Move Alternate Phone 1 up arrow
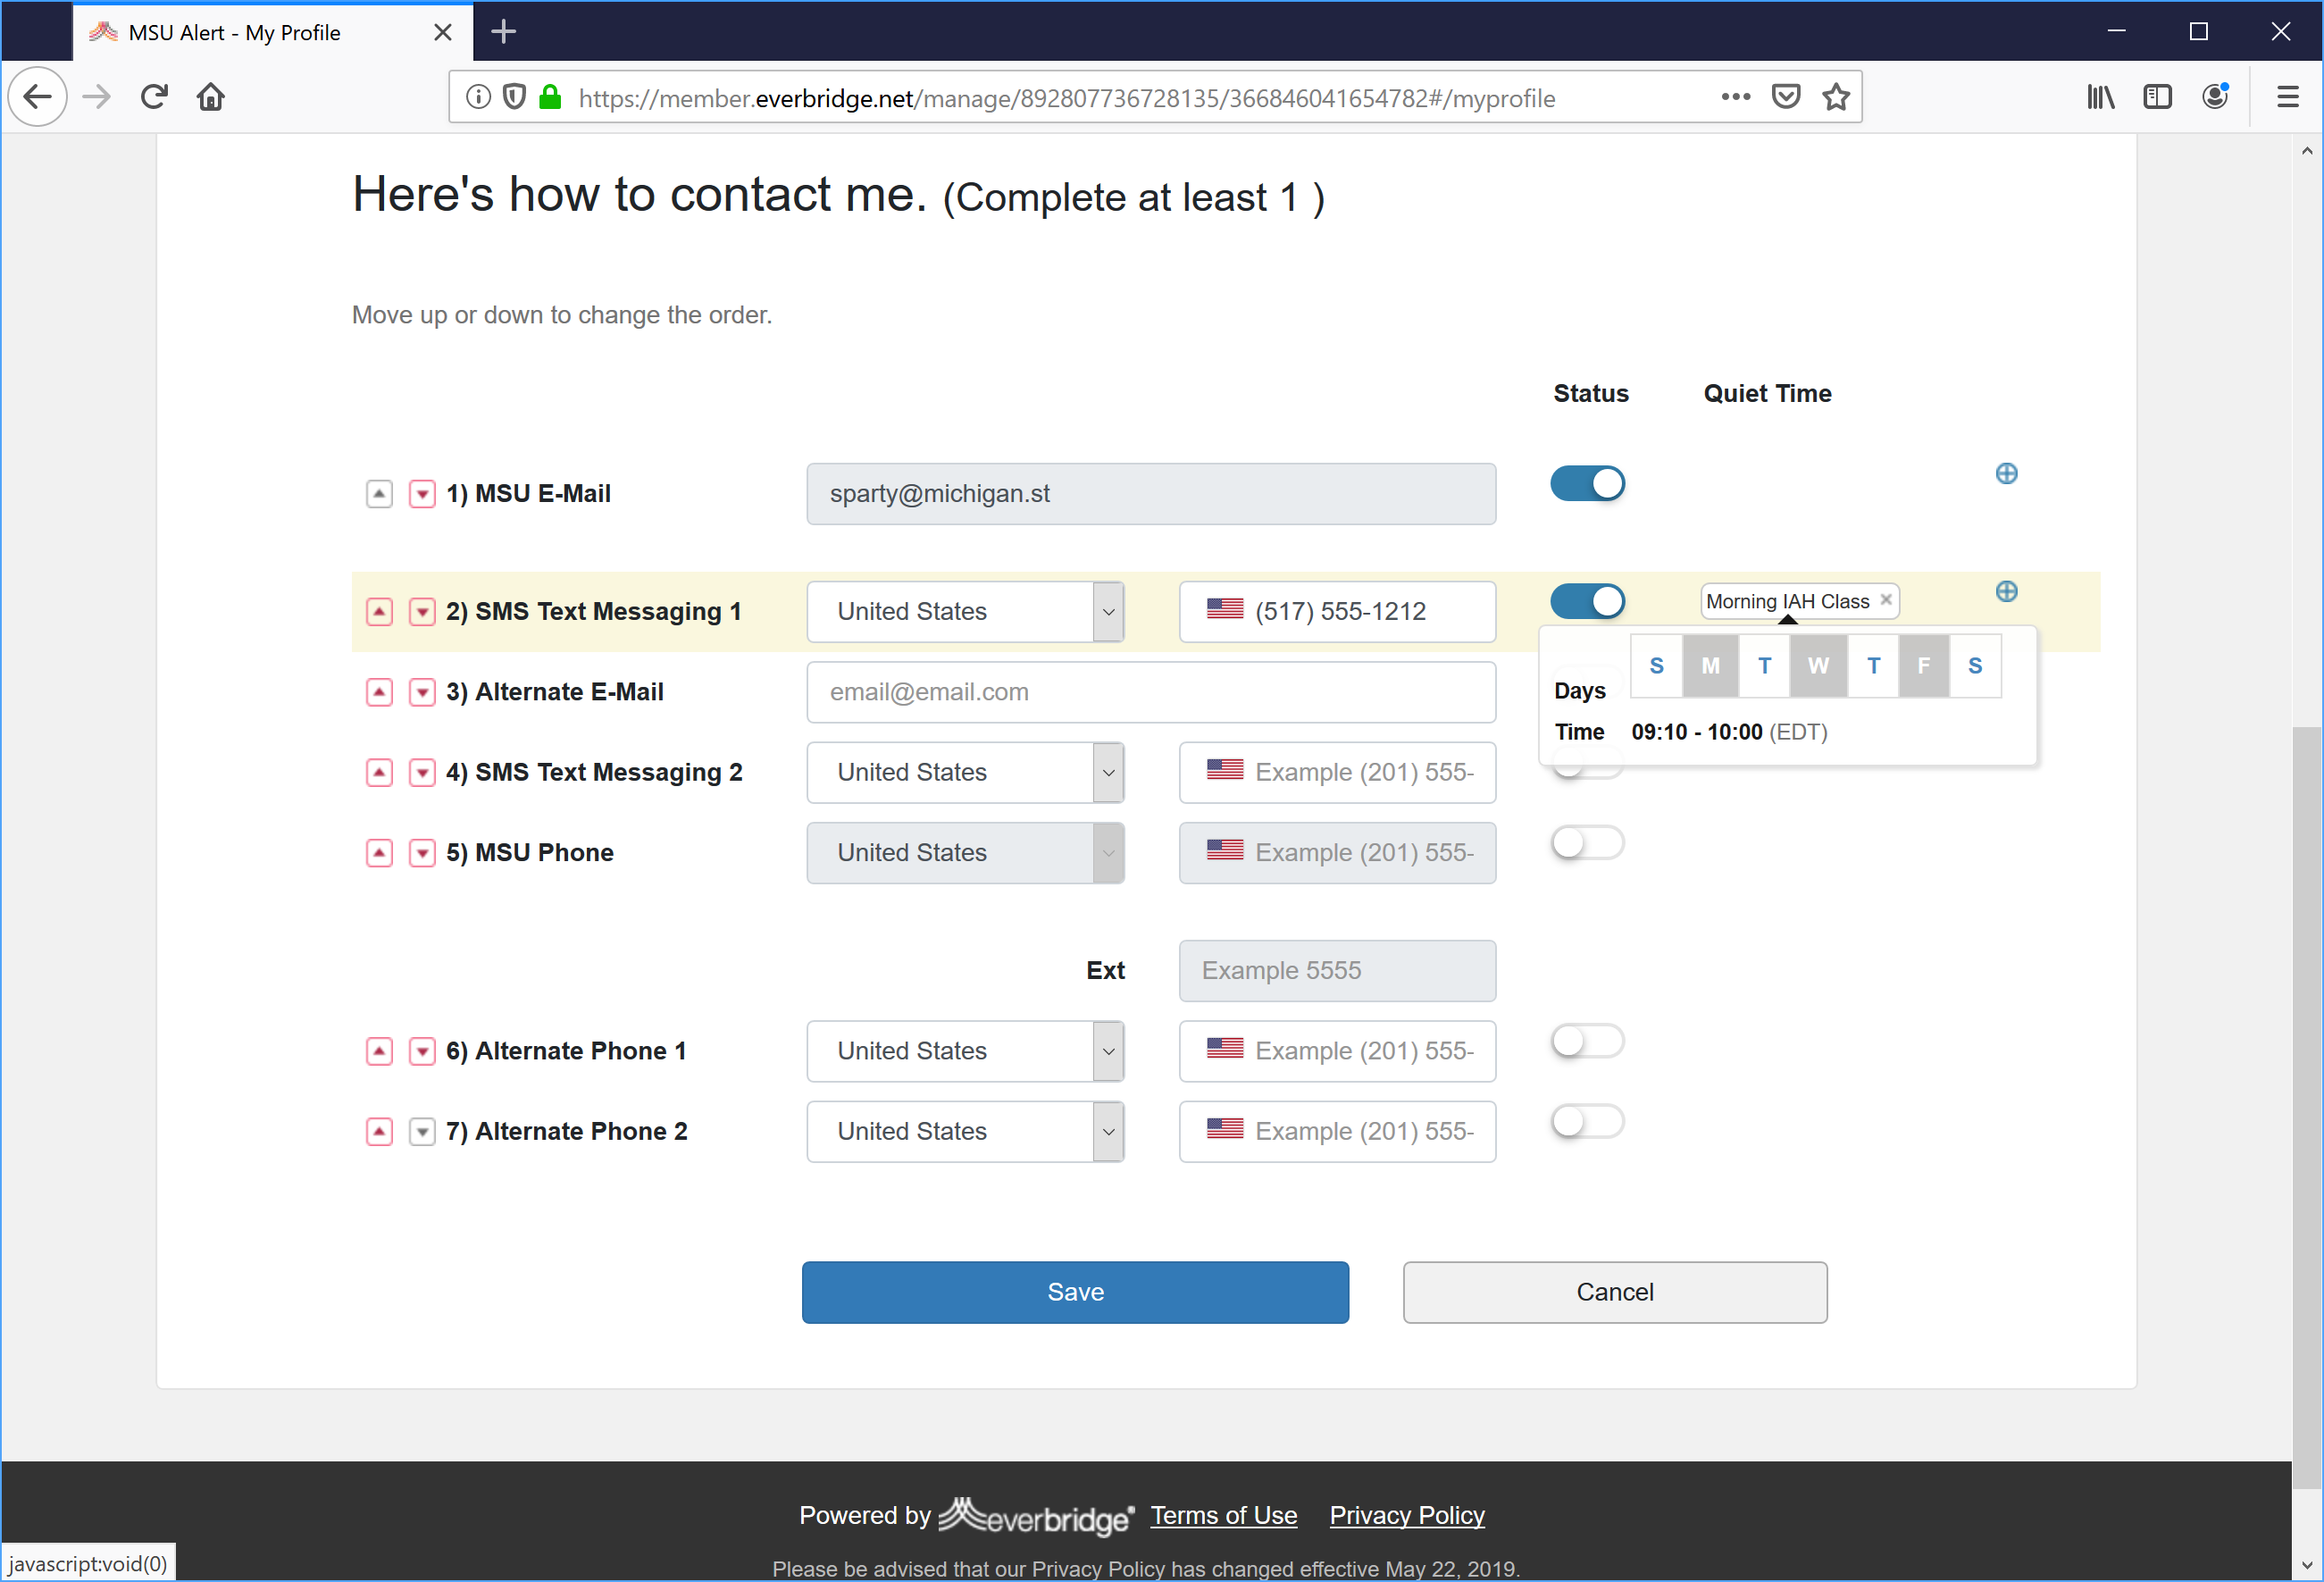Screen dimensions: 2324x1582 [379, 1051]
